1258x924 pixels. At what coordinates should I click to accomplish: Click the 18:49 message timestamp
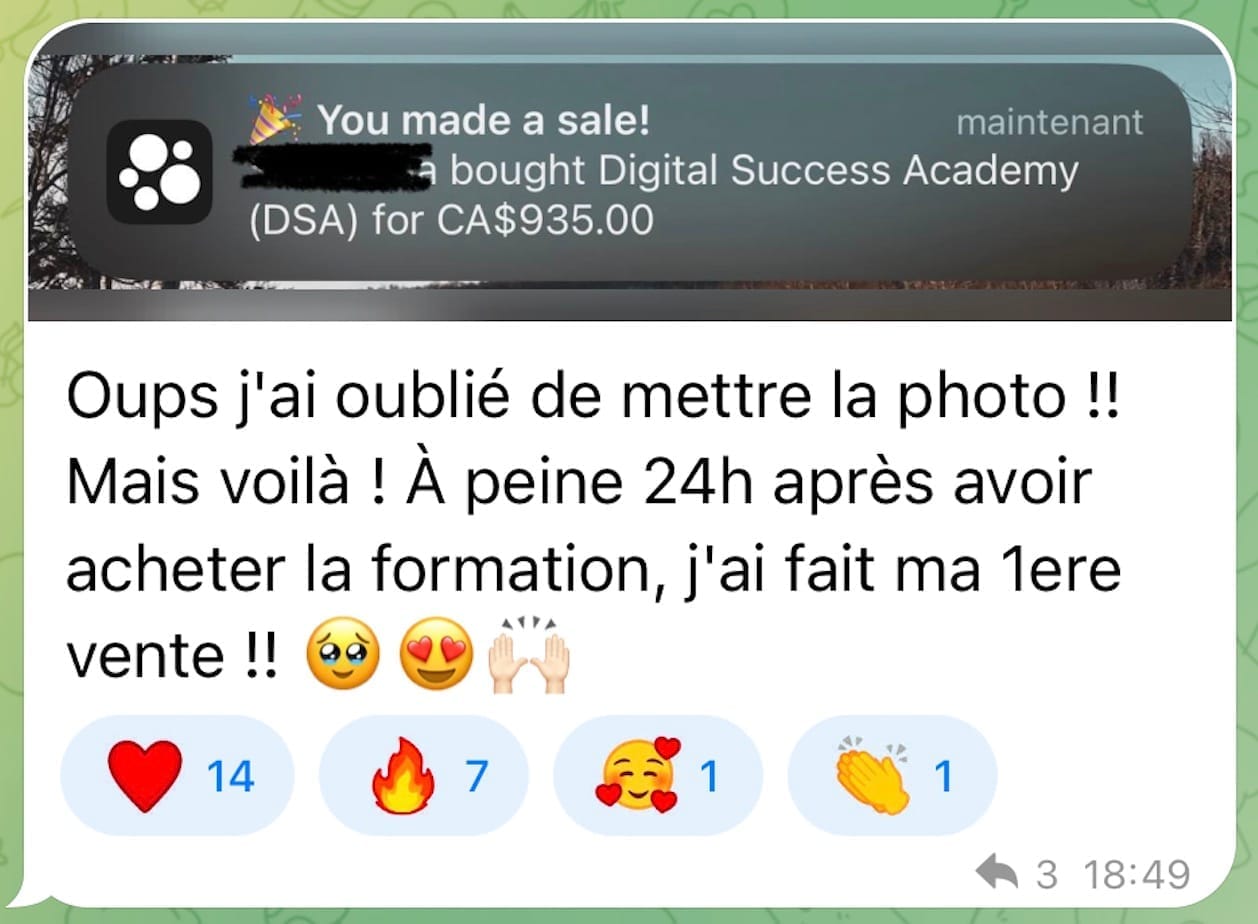(1138, 875)
